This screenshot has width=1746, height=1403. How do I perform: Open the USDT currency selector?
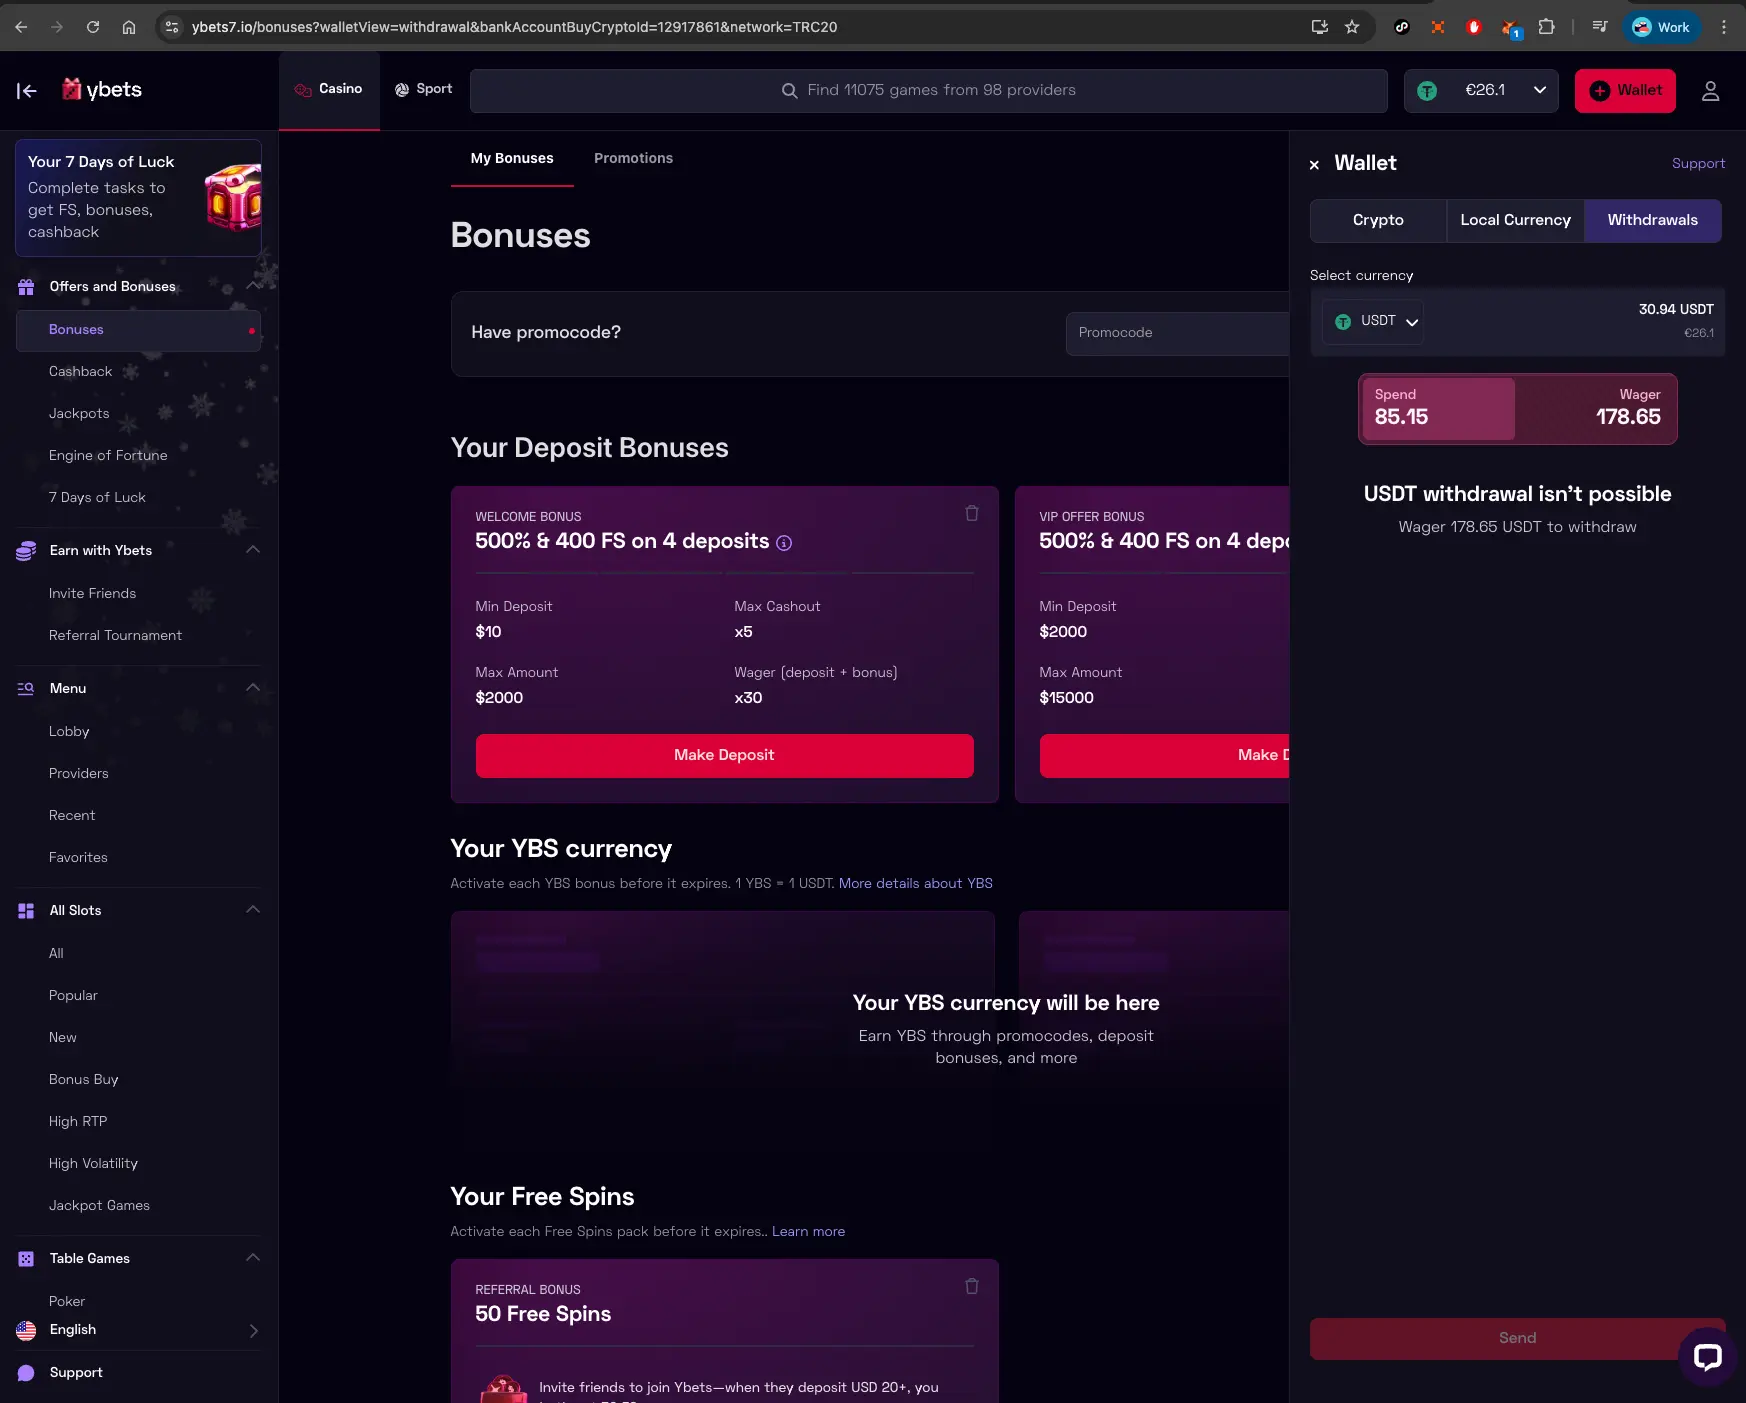pos(1373,321)
